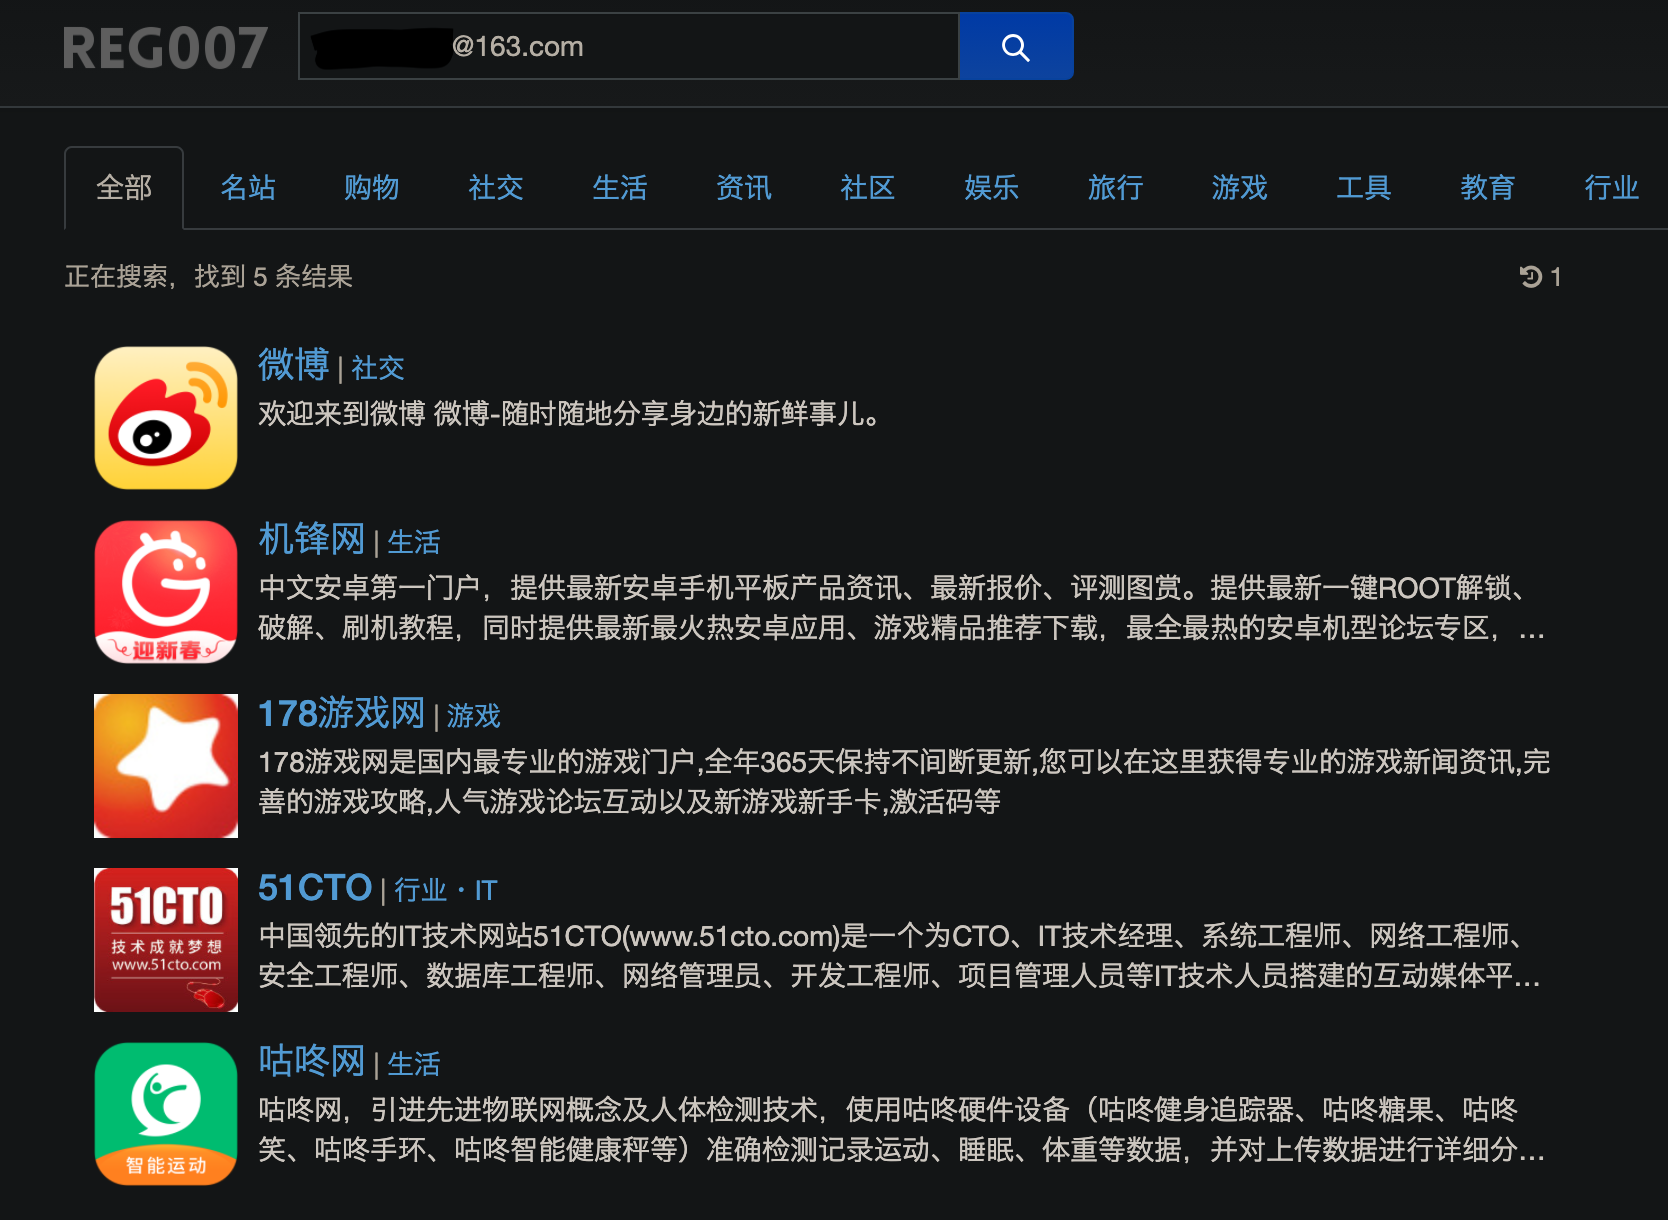This screenshot has width=1668, height=1220.
Task: Switch to the 资讯 tab
Action: tap(744, 188)
